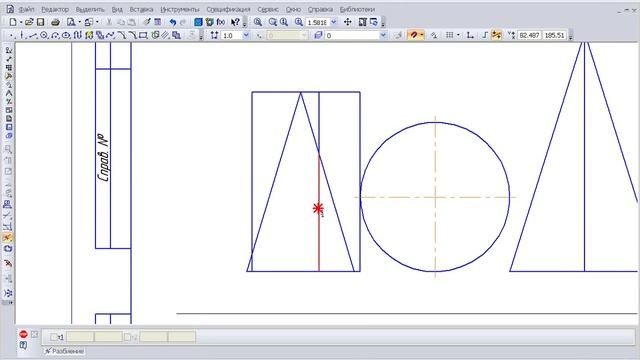This screenshot has height=360, width=640.
Task: Expand the cursor step 1.0 dropdown
Action: coord(246,36)
